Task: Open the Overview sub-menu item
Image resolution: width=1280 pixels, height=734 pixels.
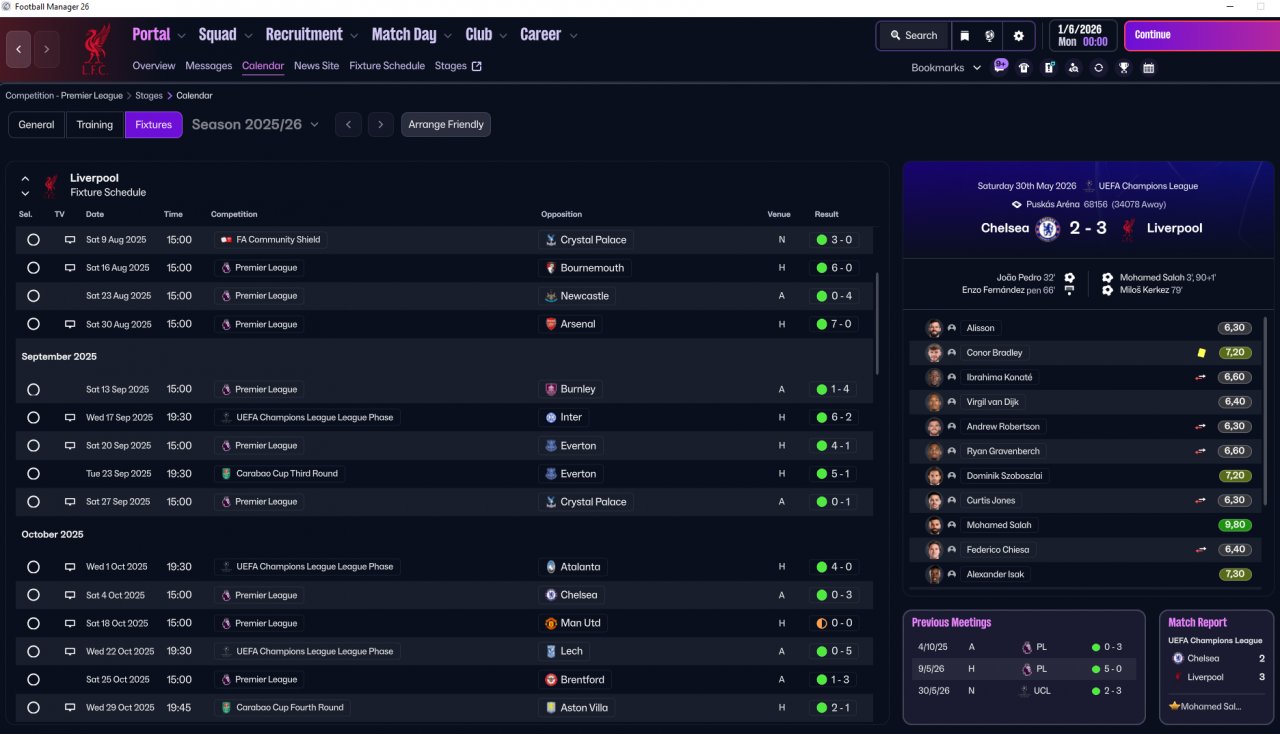Action: [x=154, y=66]
